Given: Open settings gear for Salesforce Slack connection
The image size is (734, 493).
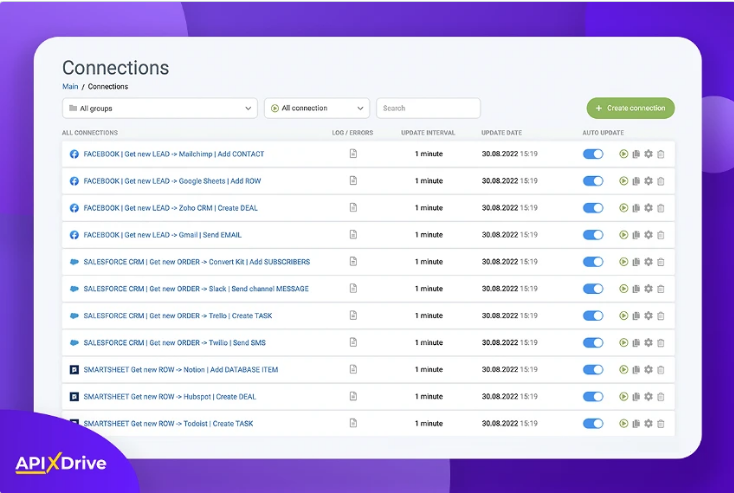Looking at the screenshot, I should point(648,288).
